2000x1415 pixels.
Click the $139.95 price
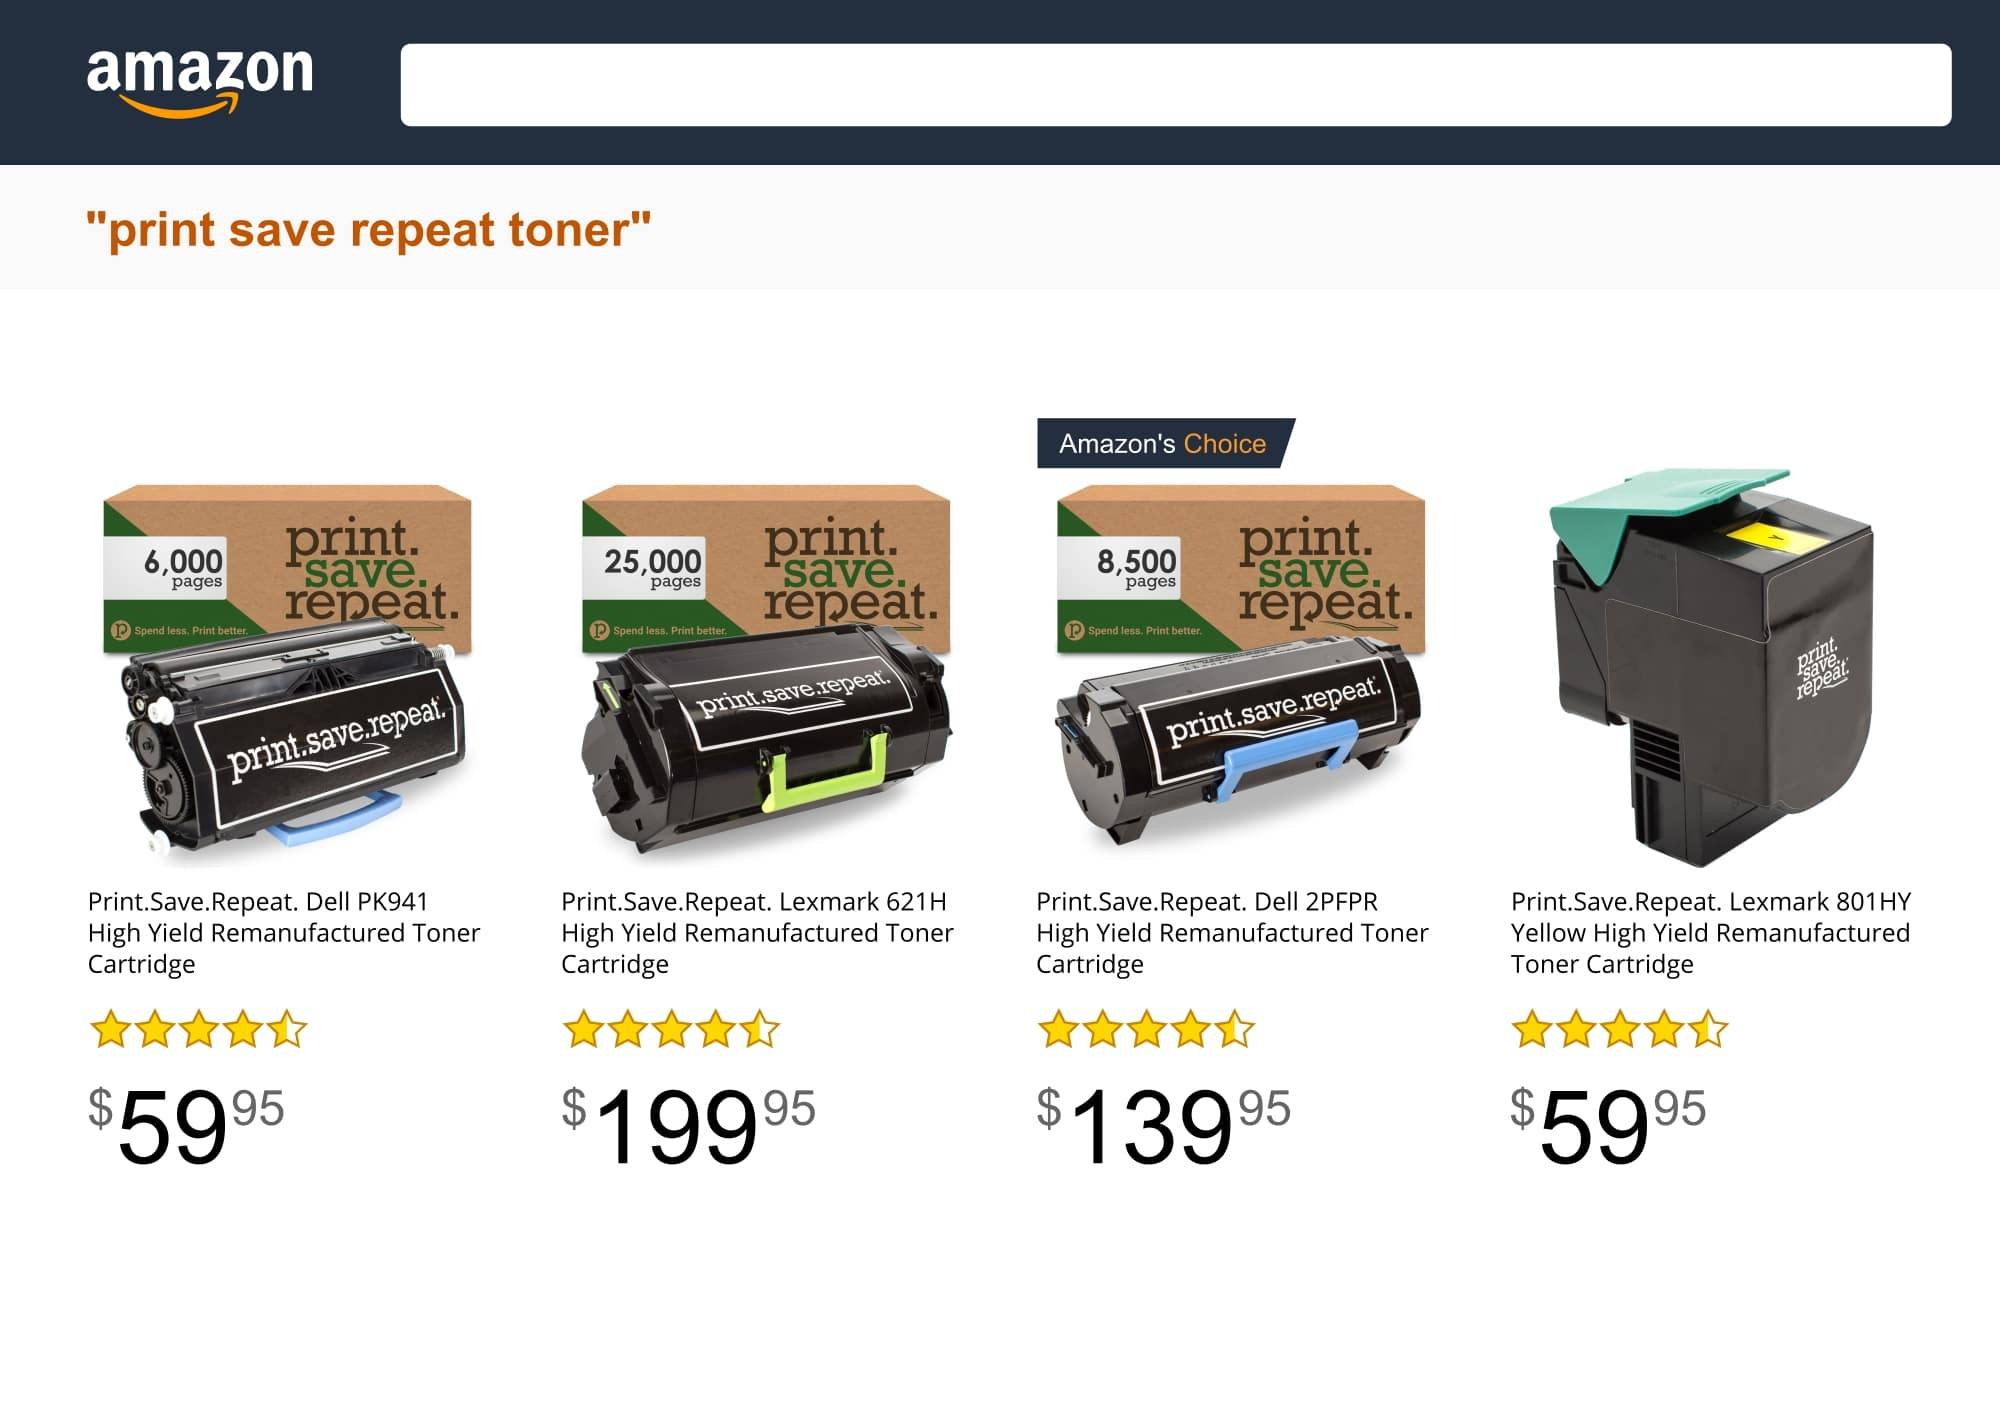pyautogui.click(x=1163, y=1125)
